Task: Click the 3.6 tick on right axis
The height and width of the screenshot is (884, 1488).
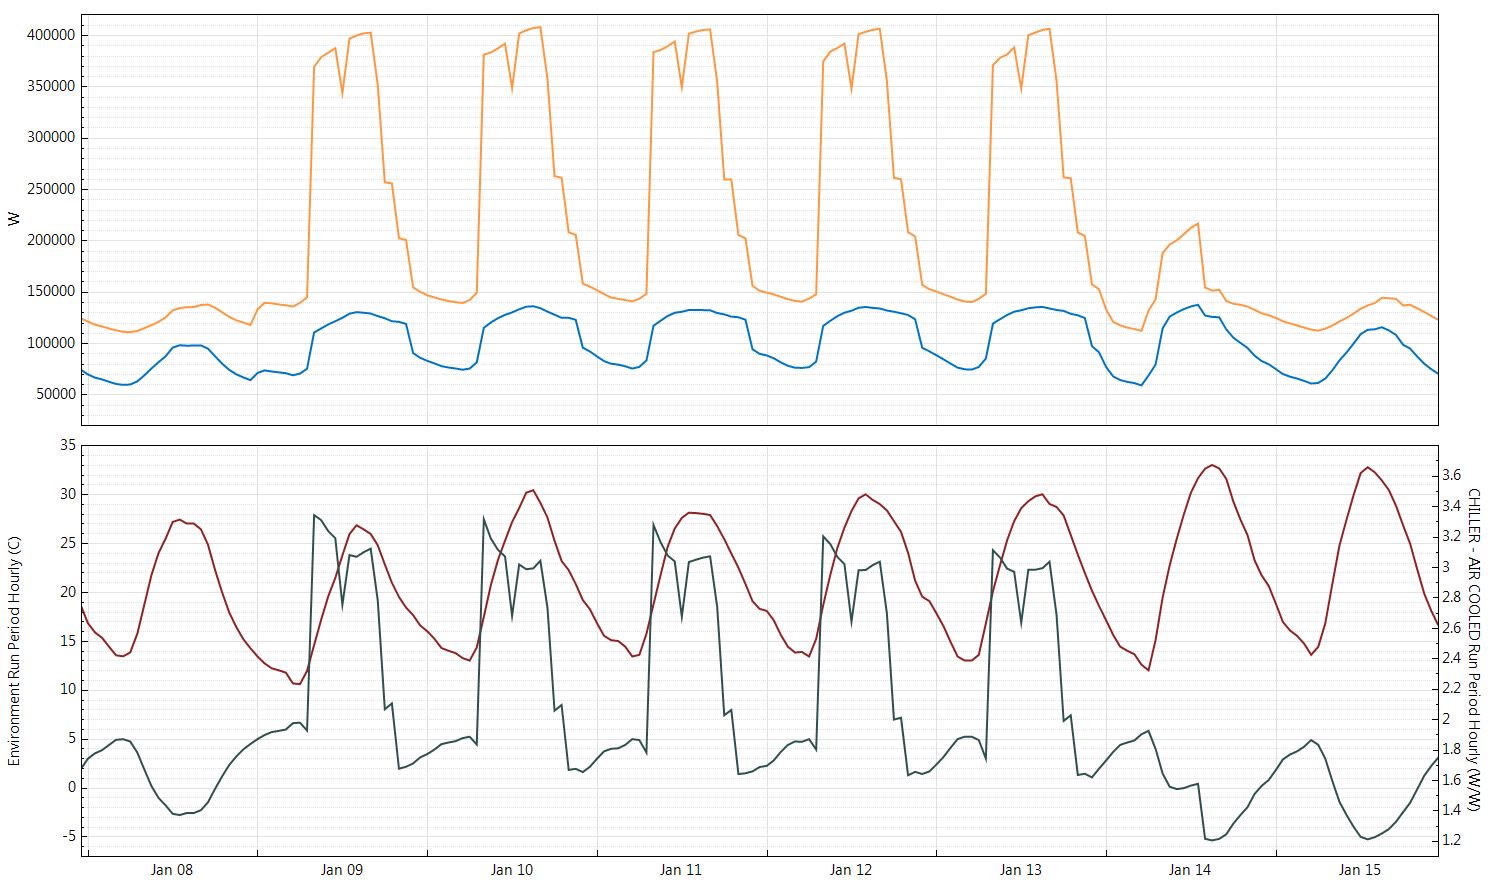Action: pyautogui.click(x=1452, y=475)
